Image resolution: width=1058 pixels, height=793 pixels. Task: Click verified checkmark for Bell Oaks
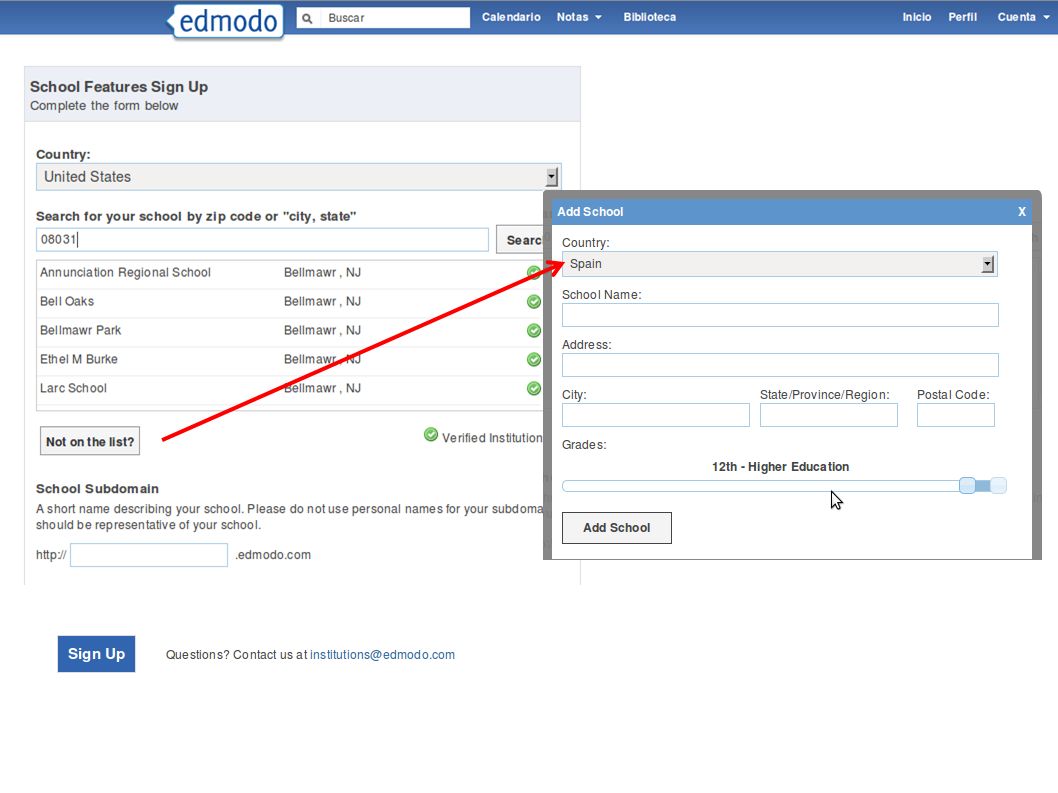[534, 302]
